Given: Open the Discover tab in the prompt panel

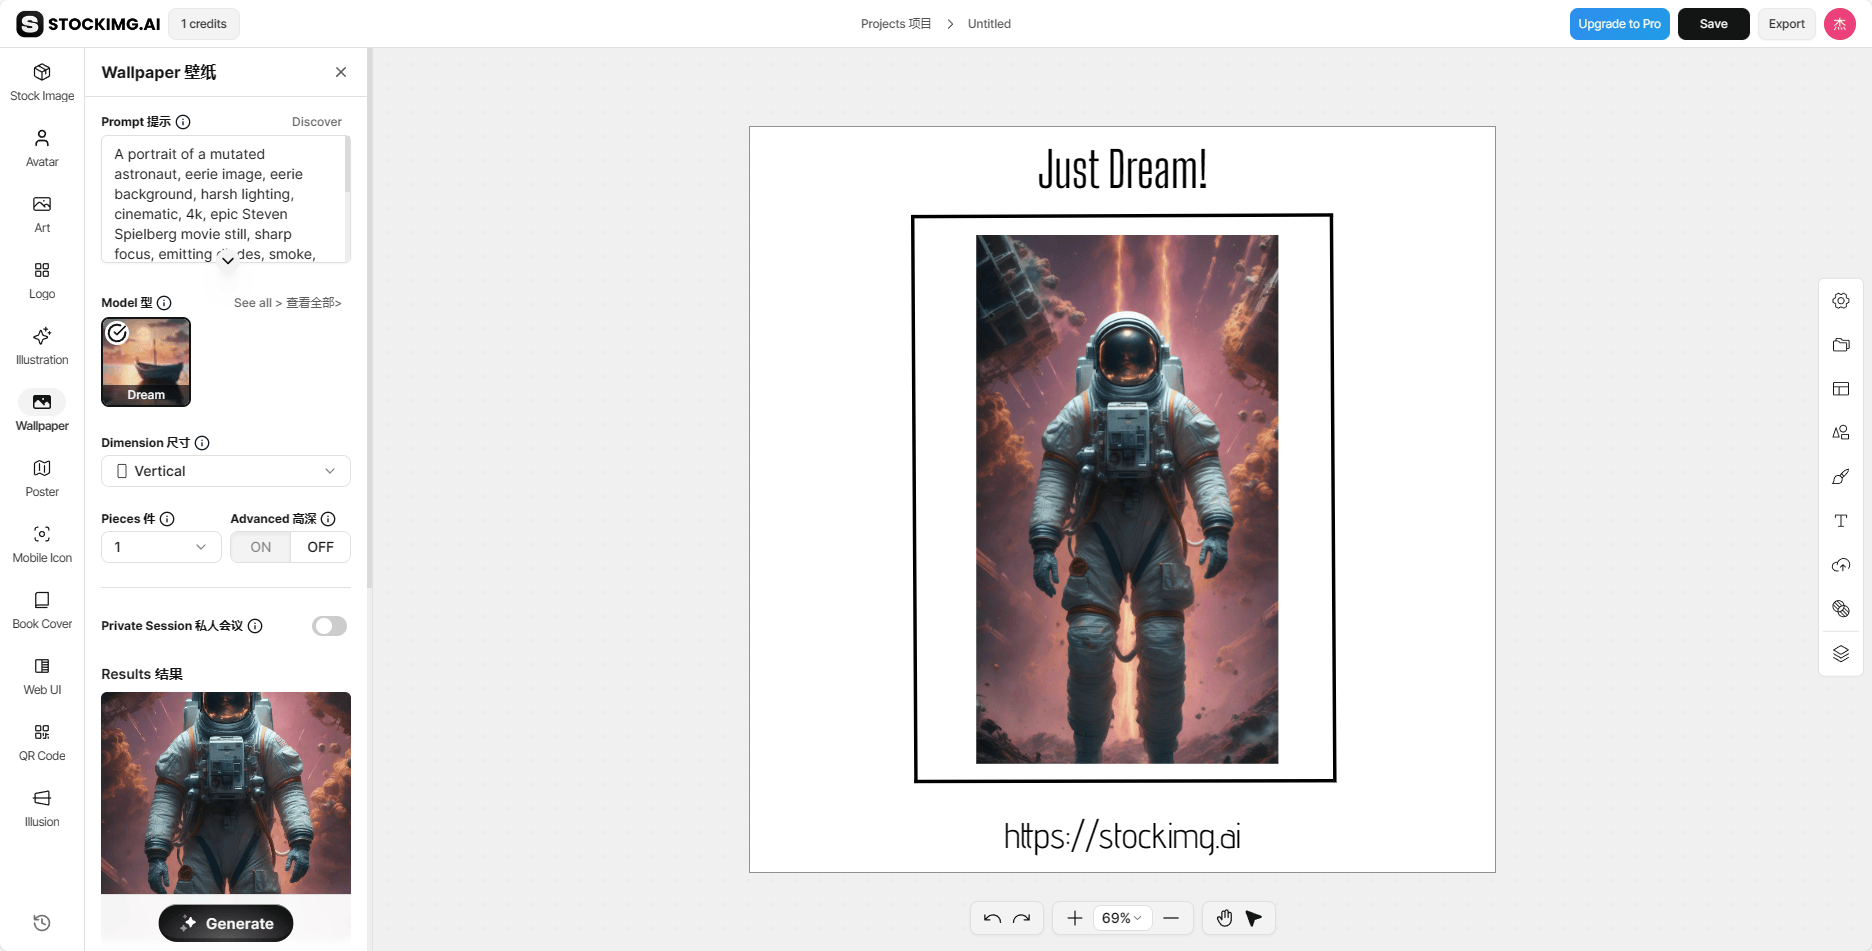Looking at the screenshot, I should 316,121.
